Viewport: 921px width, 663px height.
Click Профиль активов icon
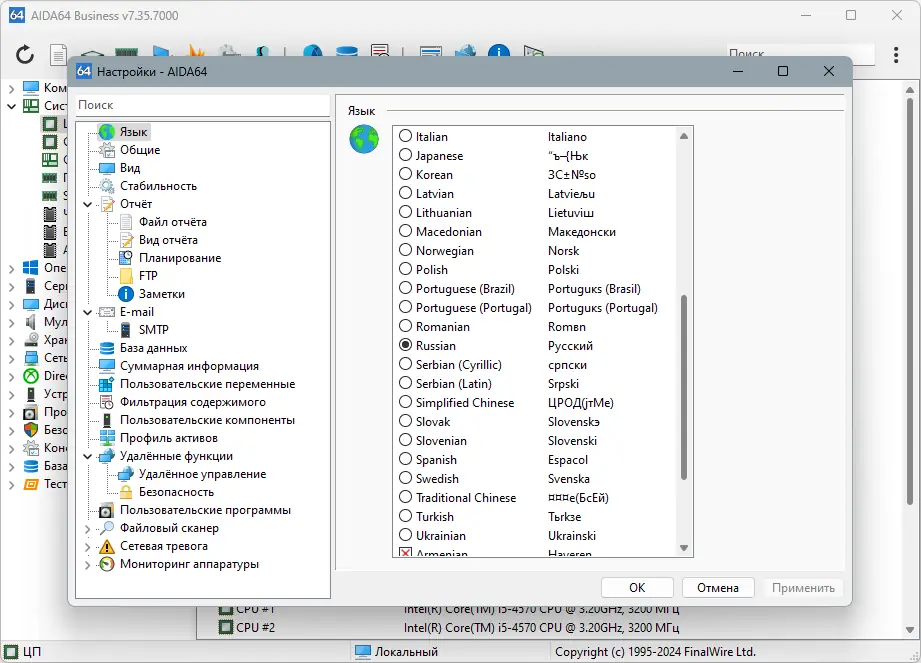107,438
